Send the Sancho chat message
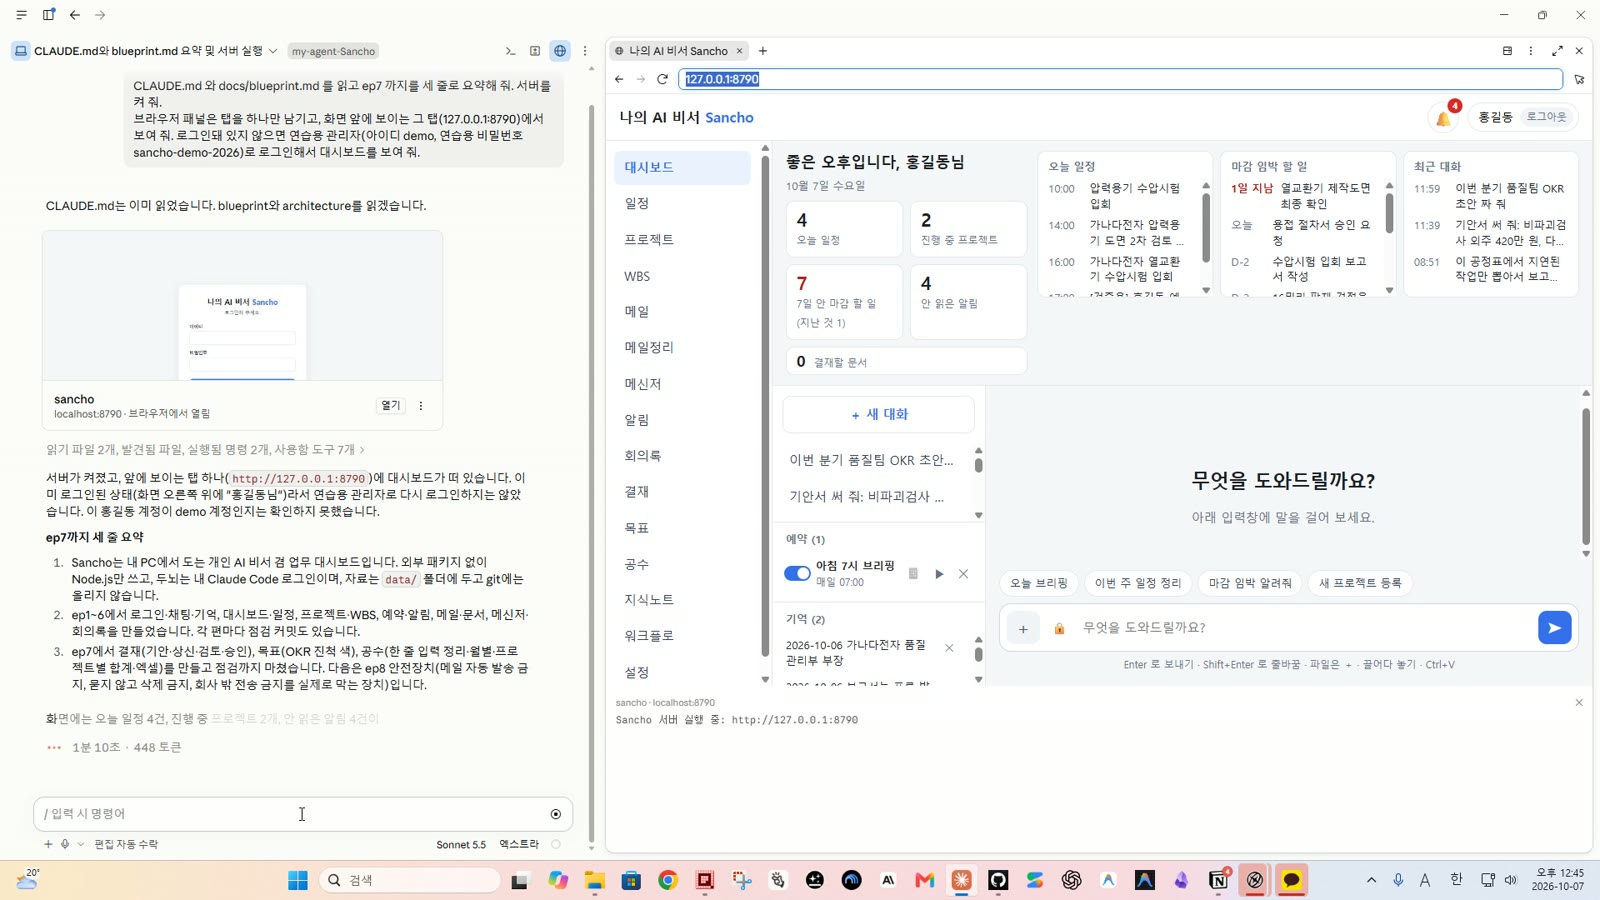The height and width of the screenshot is (900, 1600). (1554, 628)
